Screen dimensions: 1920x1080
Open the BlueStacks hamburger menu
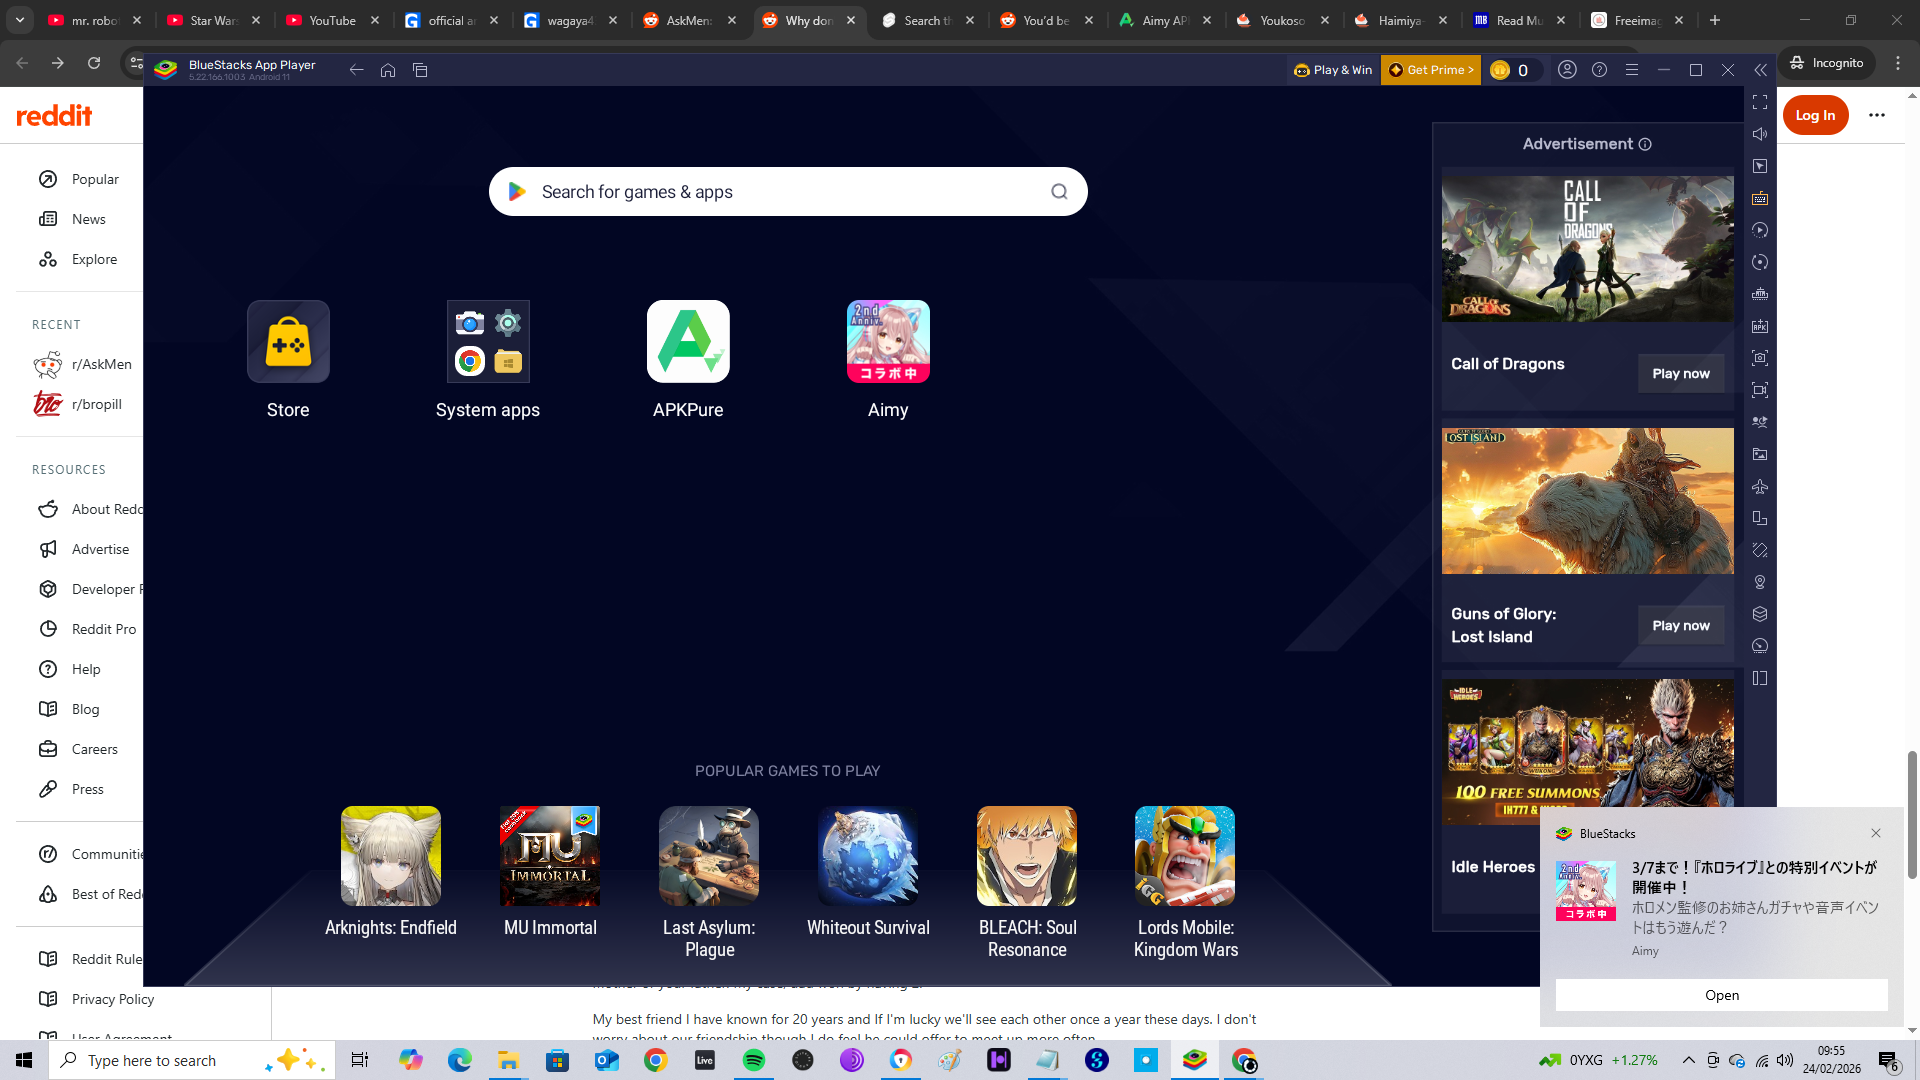(1632, 70)
